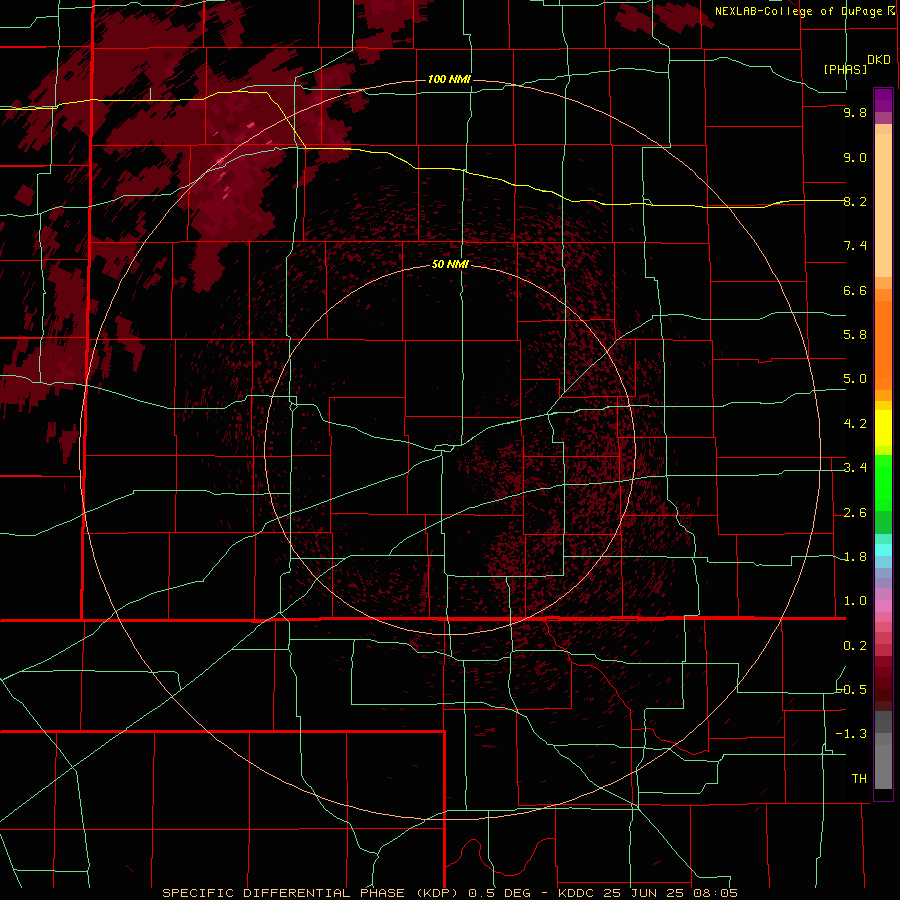Click the "TH" threshold label on the scale

click(859, 779)
